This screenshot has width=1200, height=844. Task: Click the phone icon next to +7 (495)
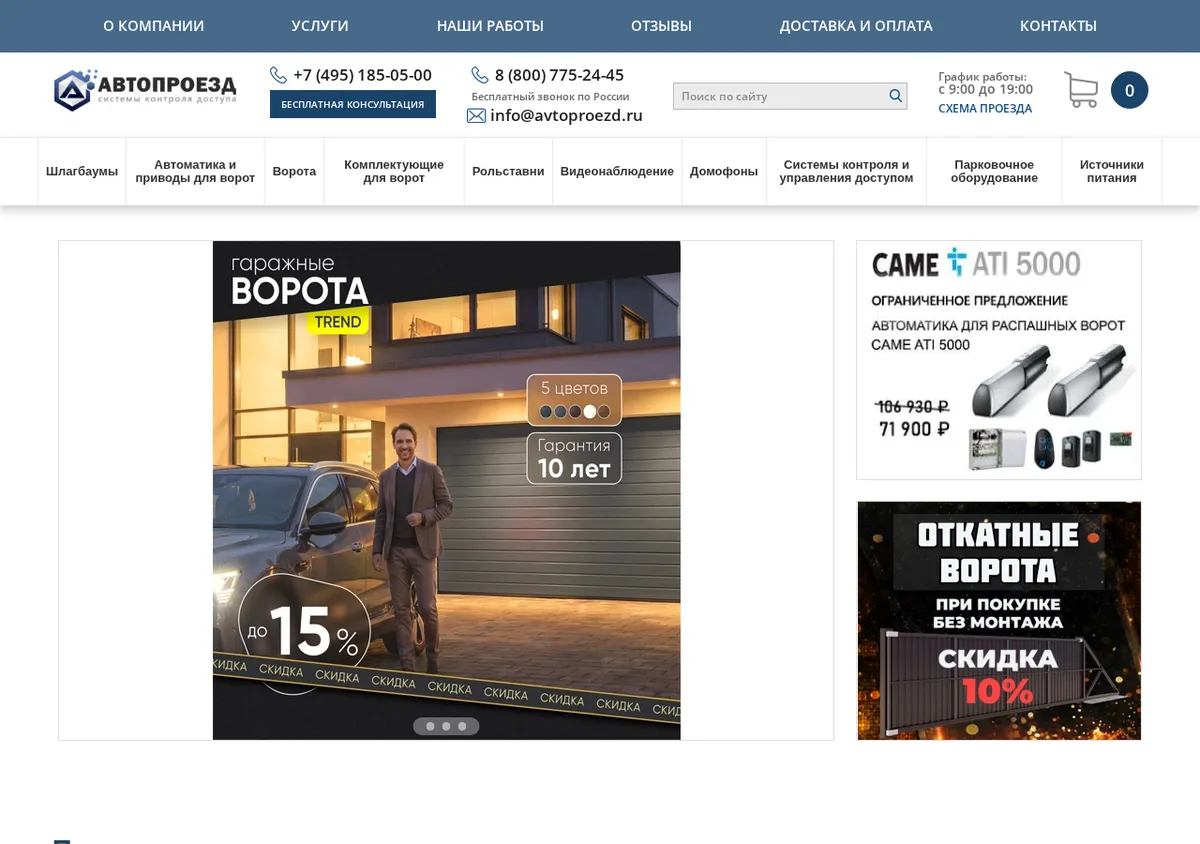[278, 75]
